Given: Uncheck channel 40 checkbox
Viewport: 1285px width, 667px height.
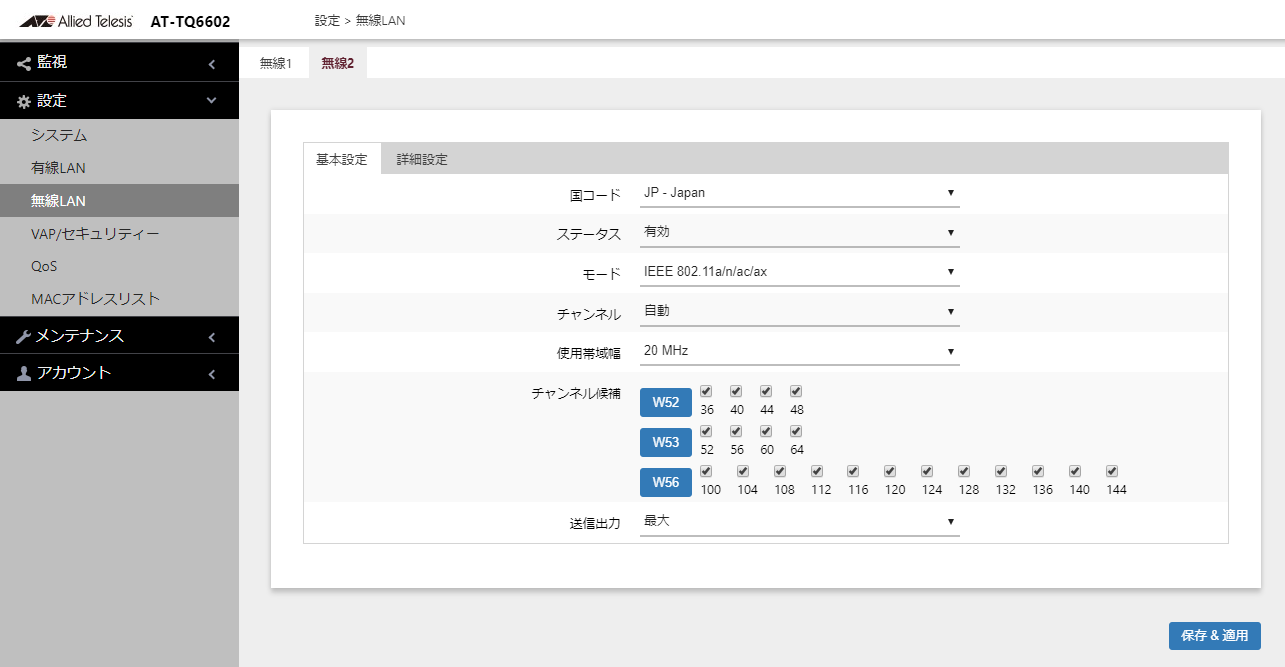Looking at the screenshot, I should click(736, 391).
